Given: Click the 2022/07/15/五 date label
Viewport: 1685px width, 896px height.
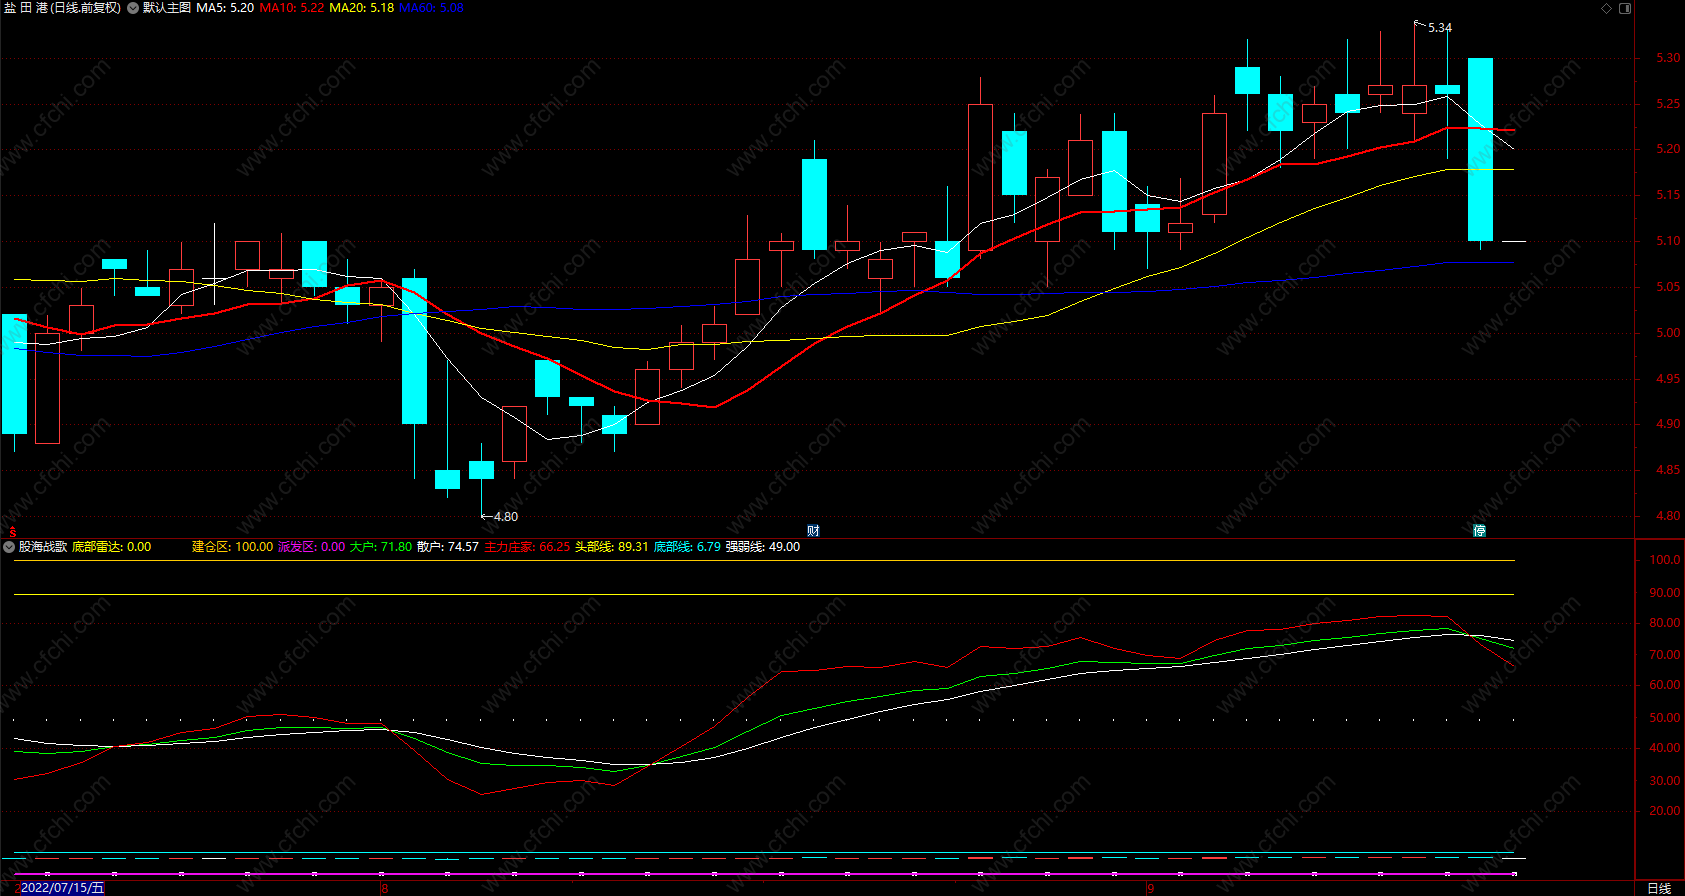Looking at the screenshot, I should pyautogui.click(x=62, y=888).
